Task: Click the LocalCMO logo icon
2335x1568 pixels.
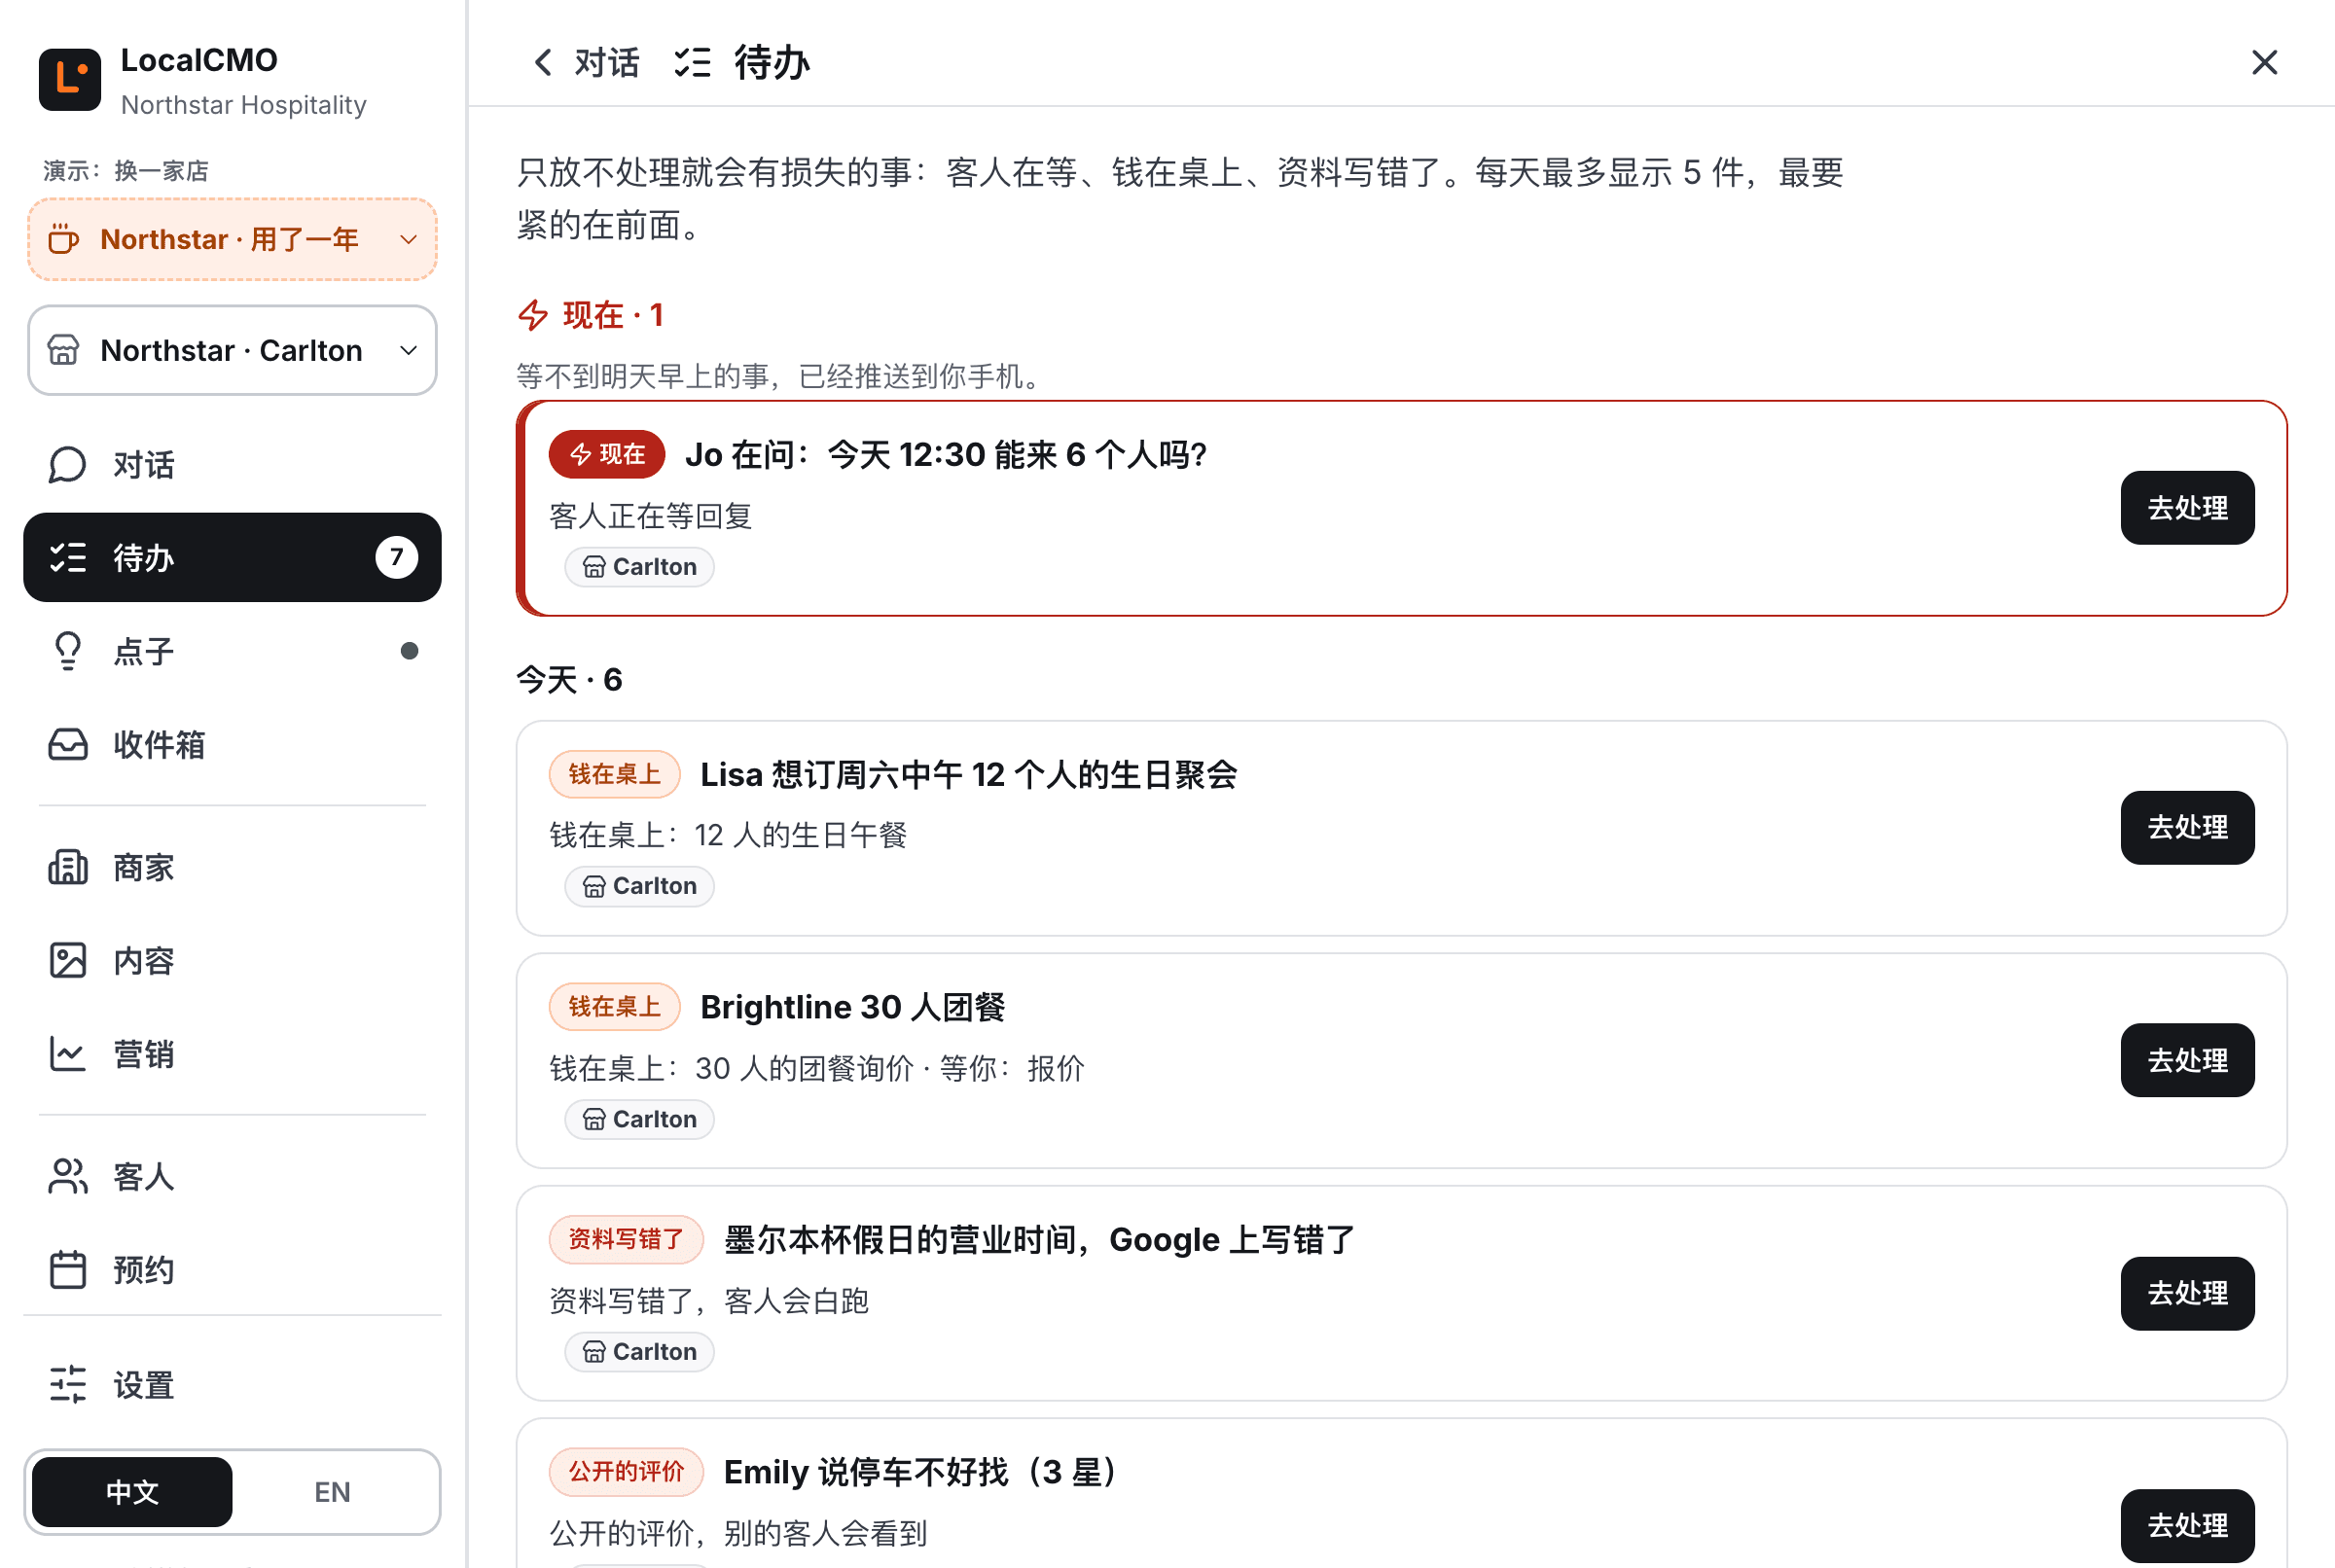Action: (x=70, y=80)
